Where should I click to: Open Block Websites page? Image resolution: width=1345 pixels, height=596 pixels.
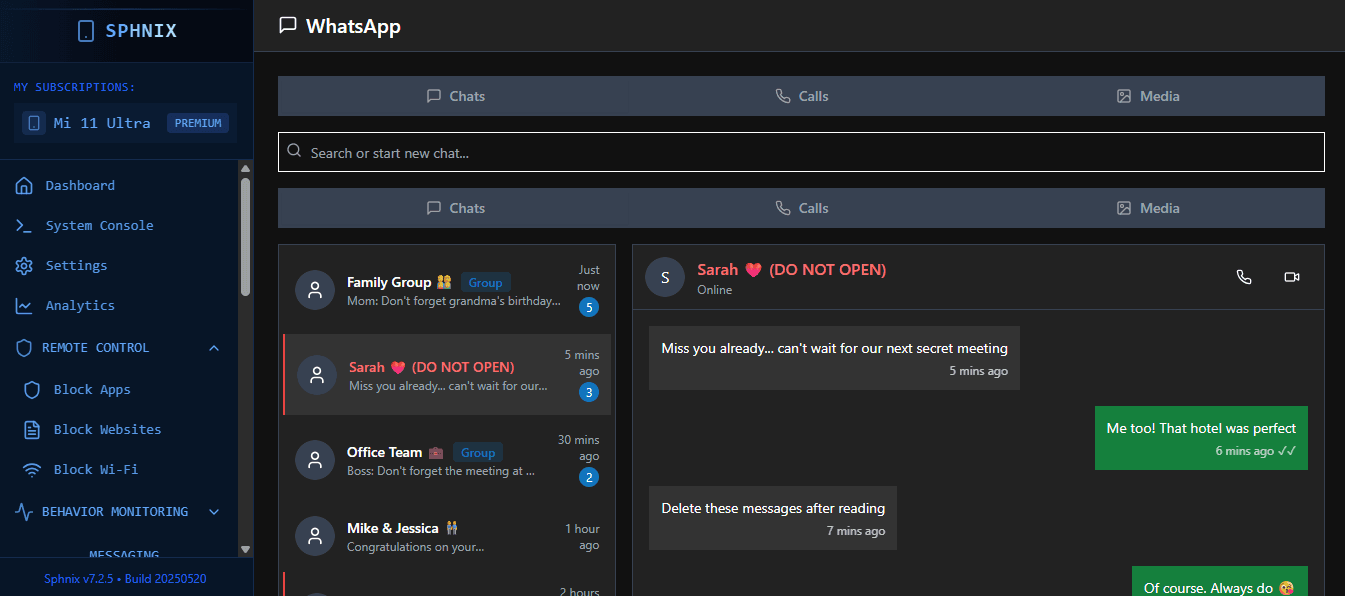coord(107,429)
